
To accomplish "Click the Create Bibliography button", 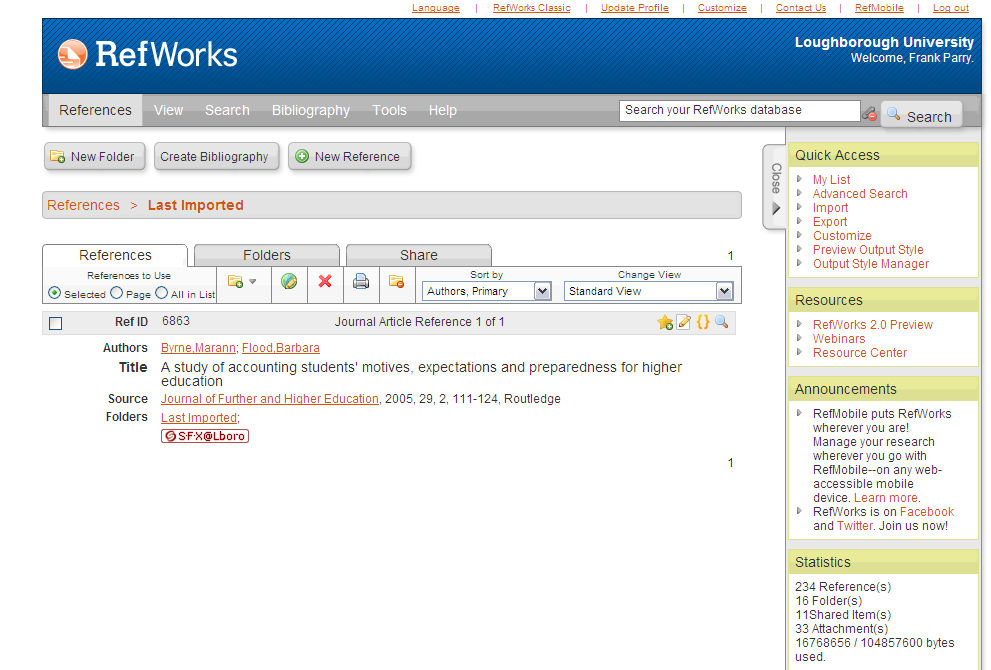I will pos(214,157).
